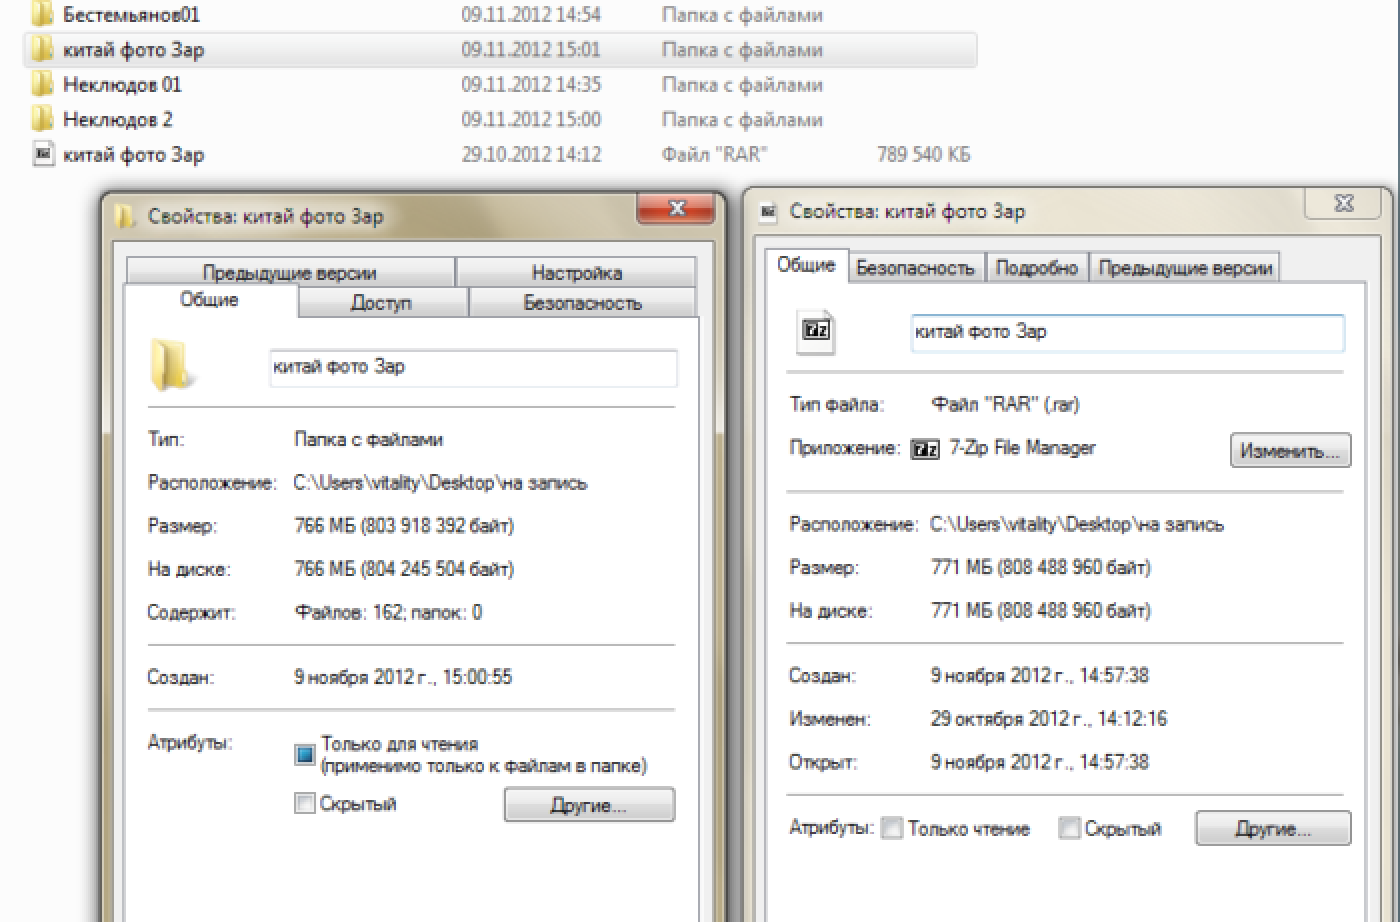Switch to Безопасность tab in RAR properties
The width and height of the screenshot is (1400, 922).
pyautogui.click(x=914, y=267)
